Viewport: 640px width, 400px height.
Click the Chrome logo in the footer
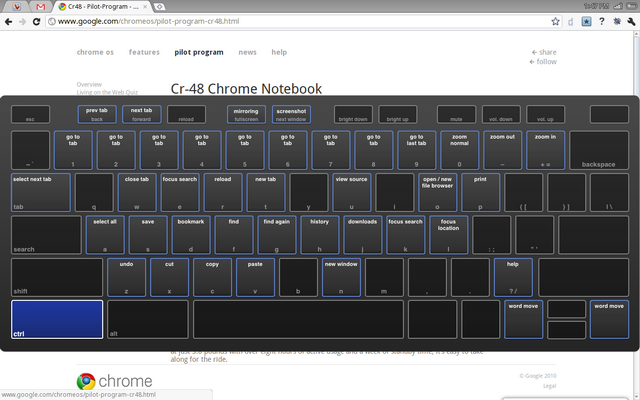(114, 381)
